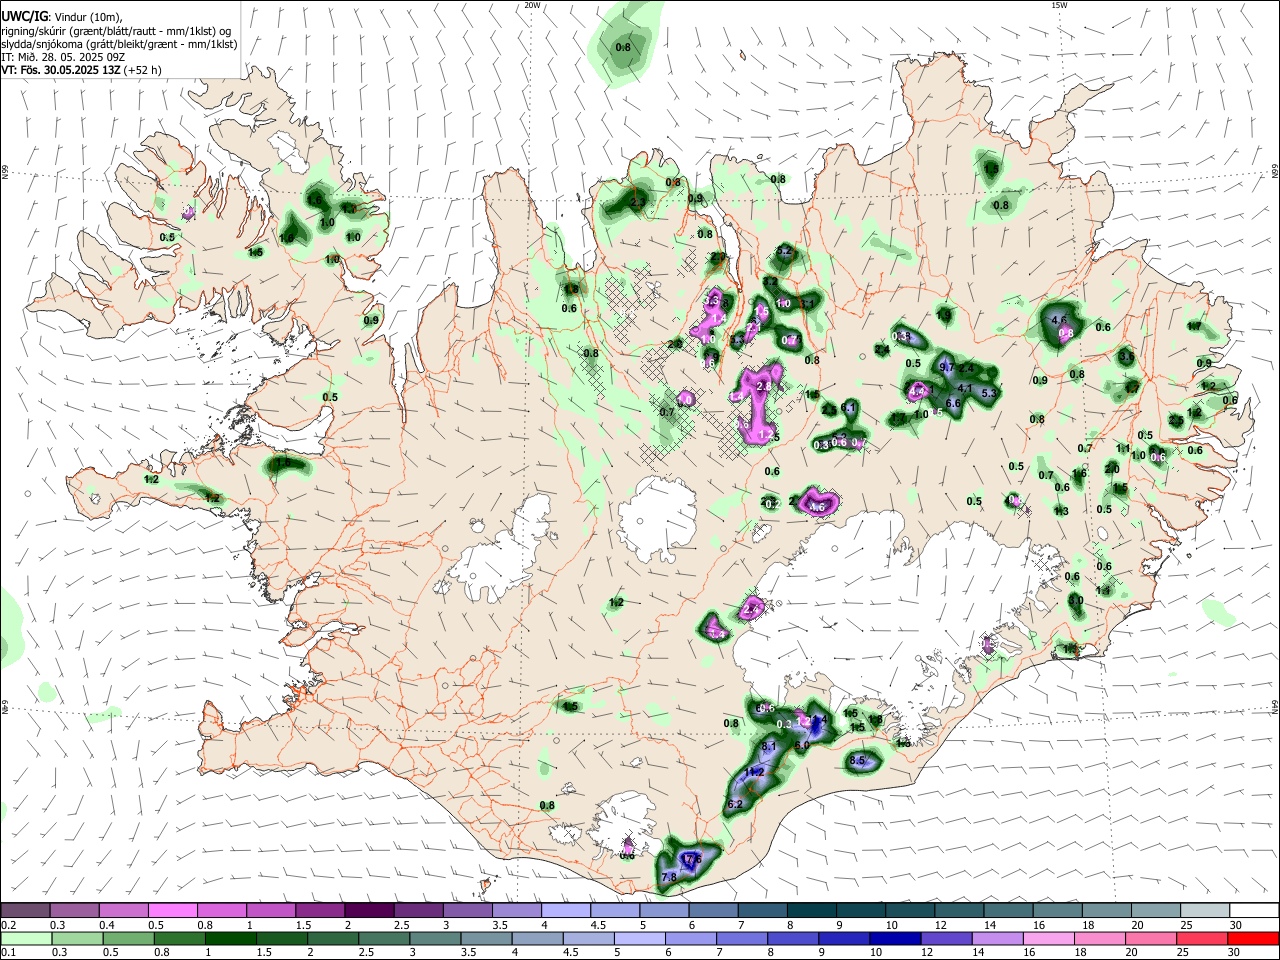Click the dark teal 9 swatch in upper legend row
This screenshot has width=1280, height=960.
coord(861,910)
